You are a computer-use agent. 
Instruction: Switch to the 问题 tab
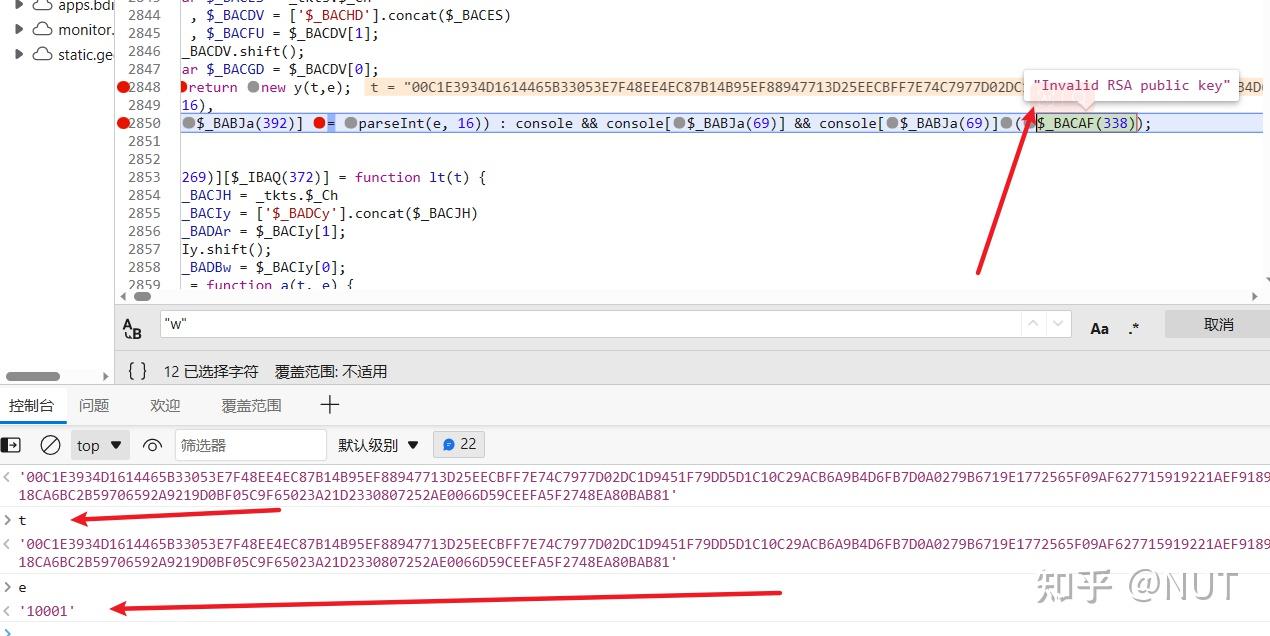pos(93,405)
